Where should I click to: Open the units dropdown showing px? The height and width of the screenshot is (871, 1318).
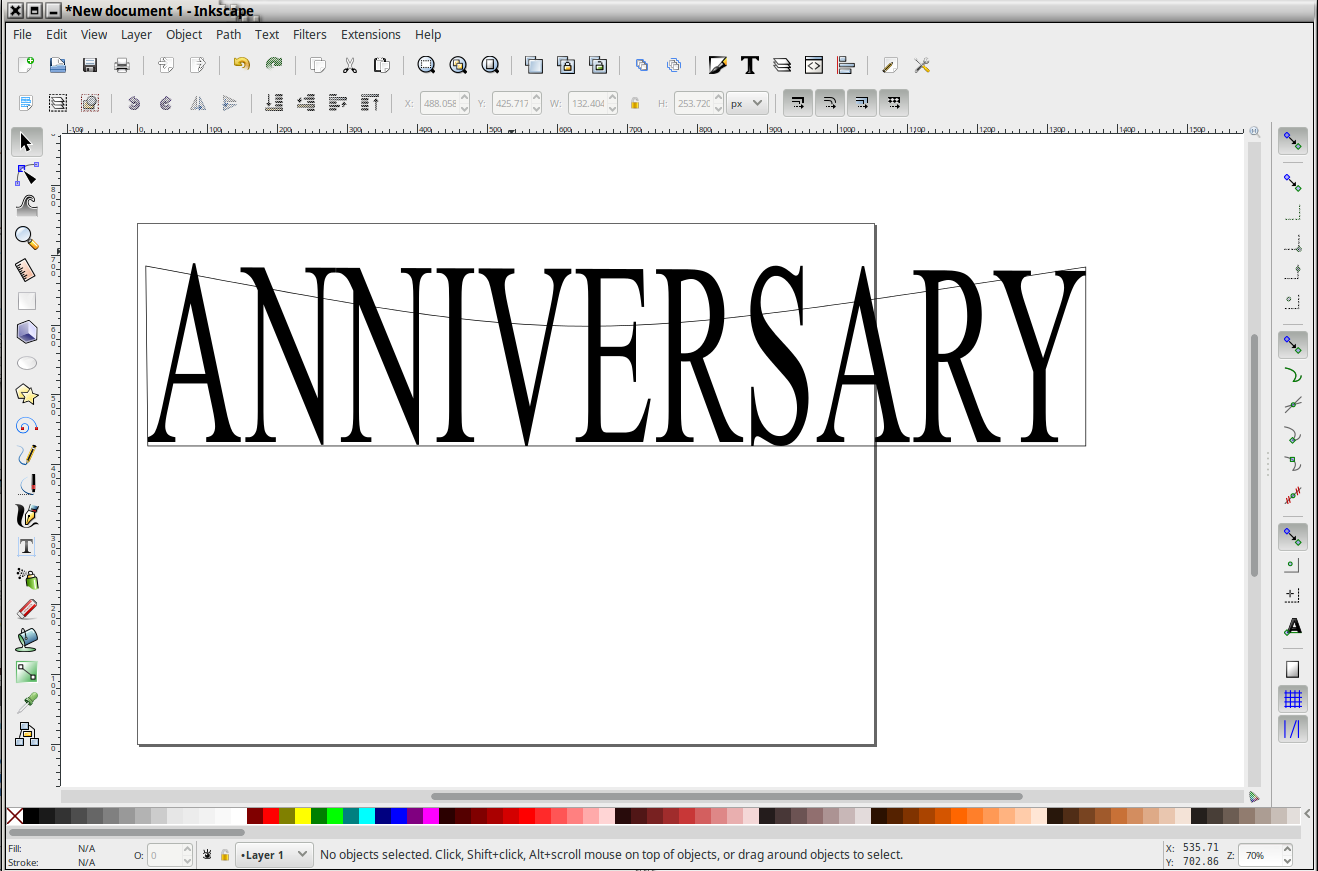pyautogui.click(x=746, y=103)
